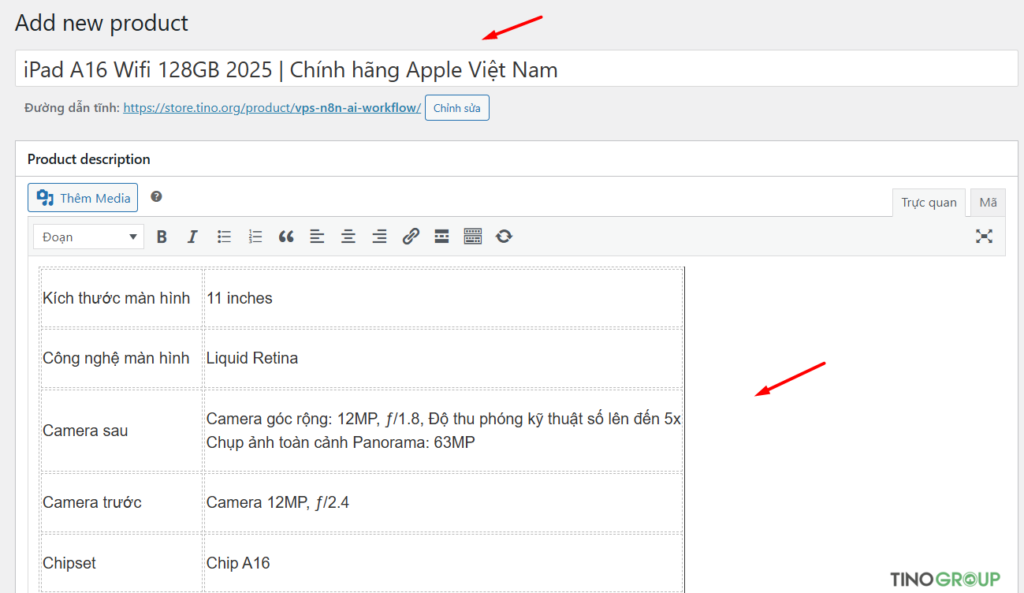Viewport: 1024px width, 593px height.
Task: Apply blockquote formatting
Action: pyautogui.click(x=286, y=236)
